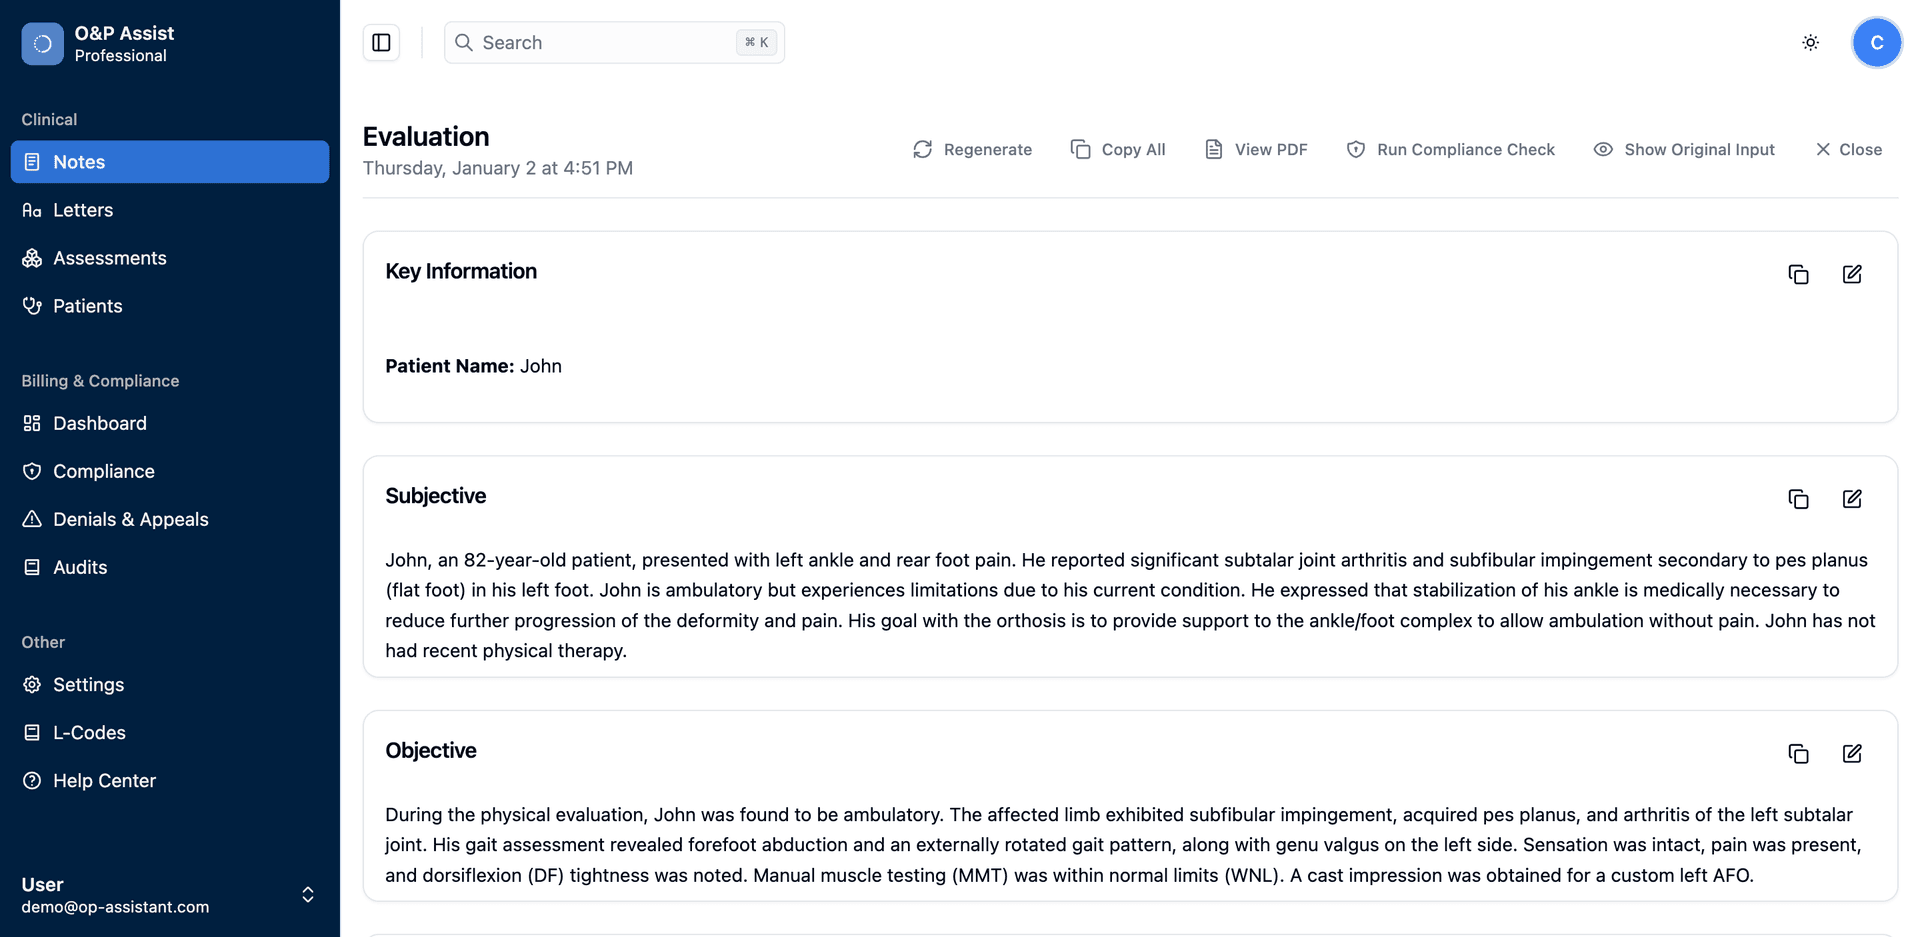The image size is (1920, 937).
Task: Click the Objective heading
Action: tap(431, 751)
